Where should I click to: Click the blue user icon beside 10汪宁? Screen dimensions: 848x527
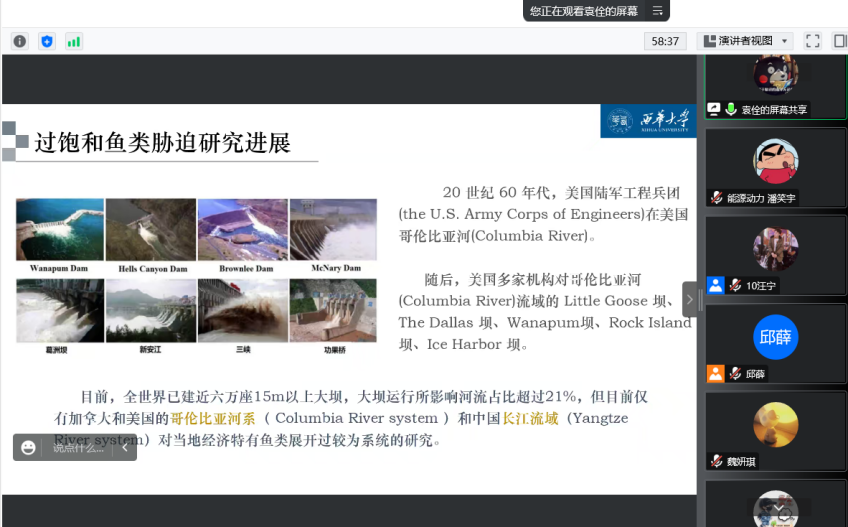715,286
